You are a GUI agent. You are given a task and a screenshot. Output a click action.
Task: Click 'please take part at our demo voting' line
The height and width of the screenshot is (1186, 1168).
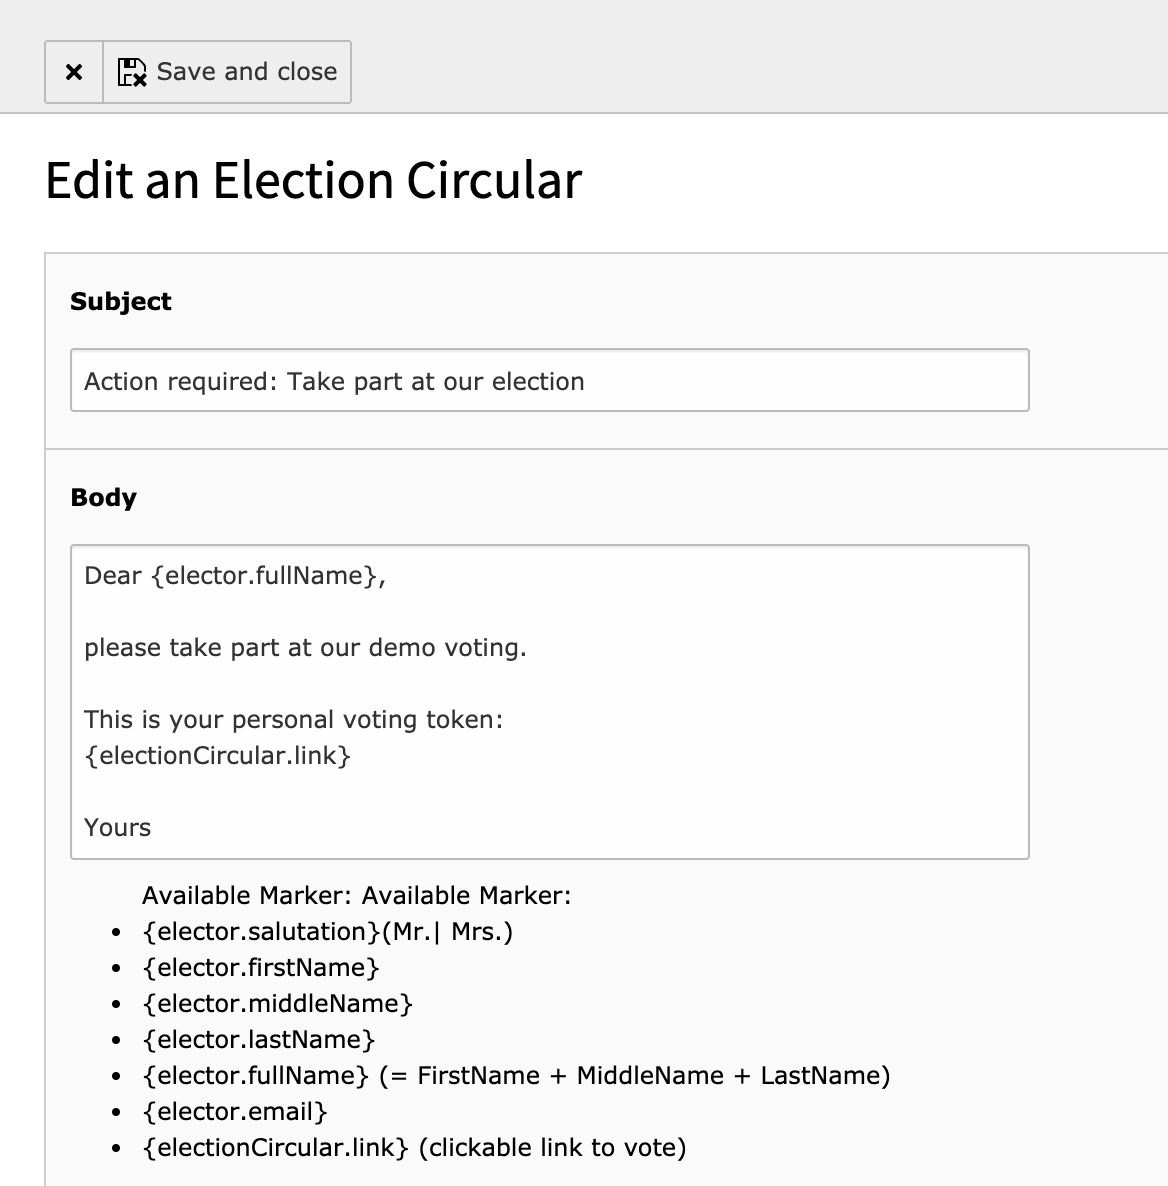(x=306, y=647)
